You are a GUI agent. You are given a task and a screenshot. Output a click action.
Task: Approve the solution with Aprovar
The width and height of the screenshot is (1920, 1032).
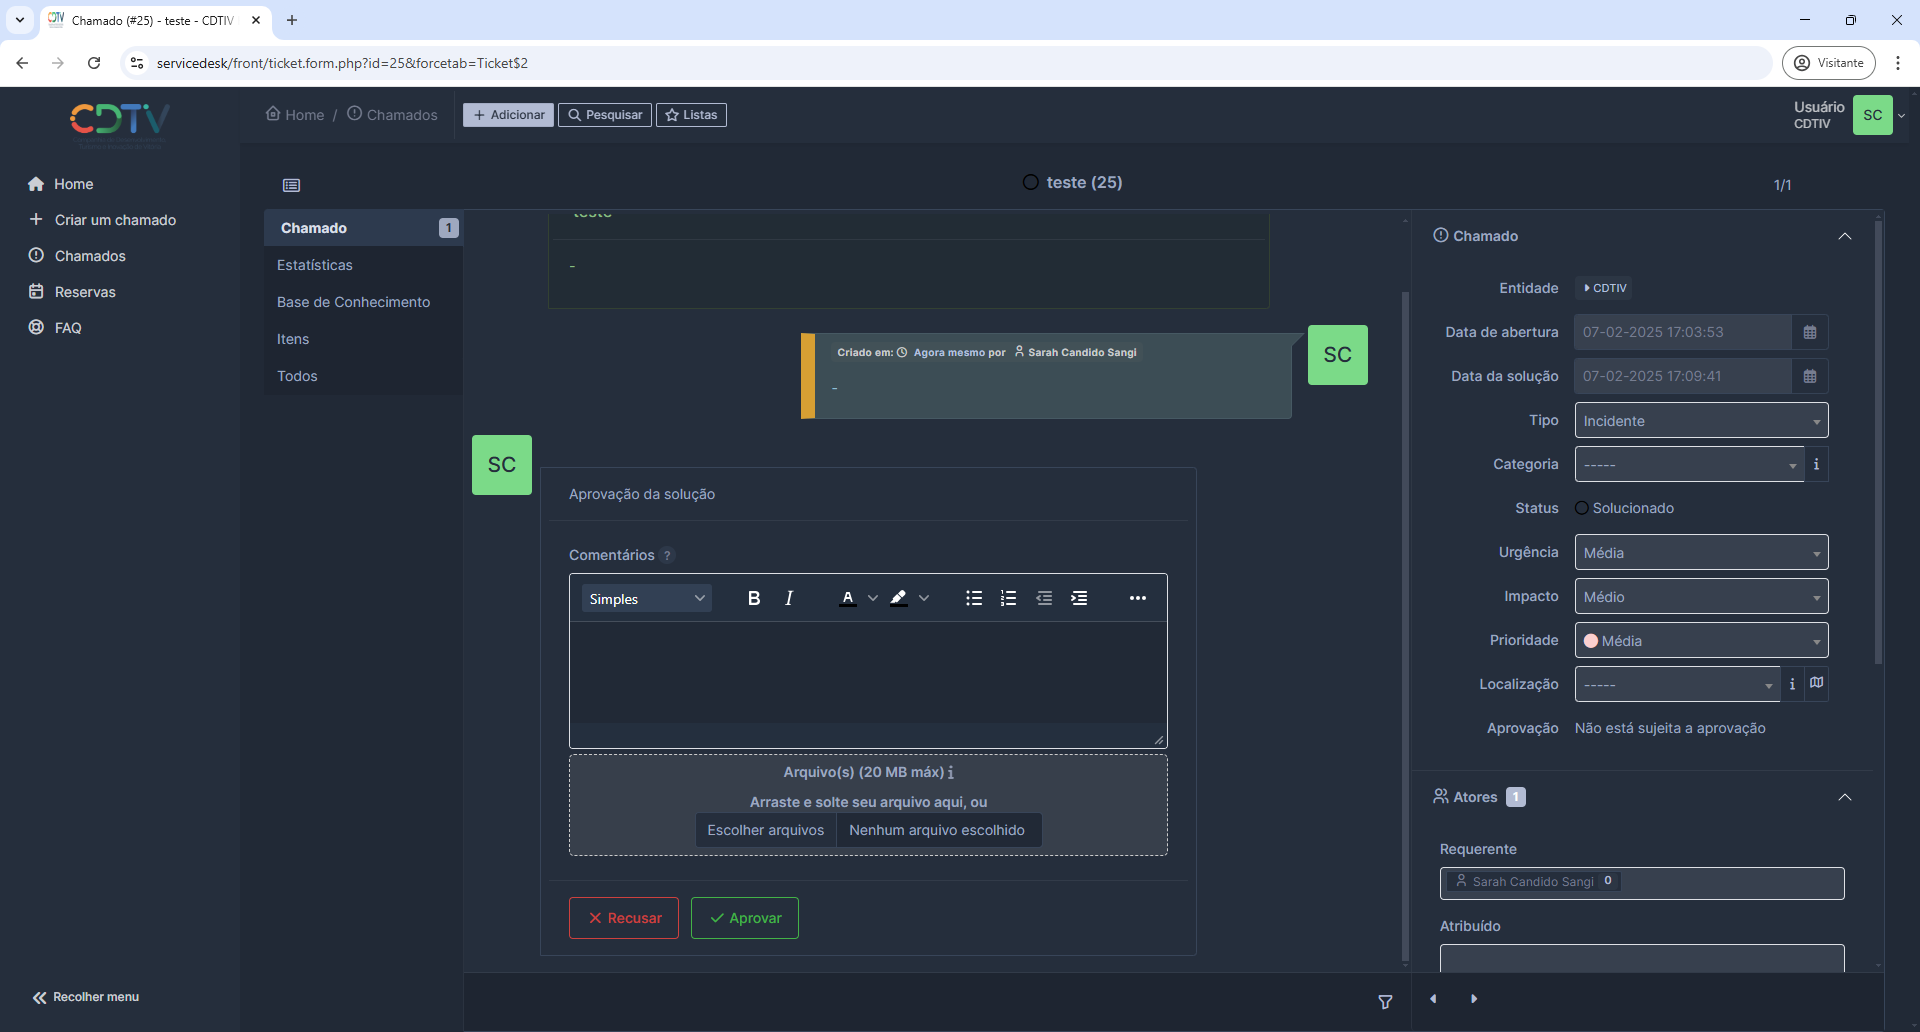[x=744, y=918]
